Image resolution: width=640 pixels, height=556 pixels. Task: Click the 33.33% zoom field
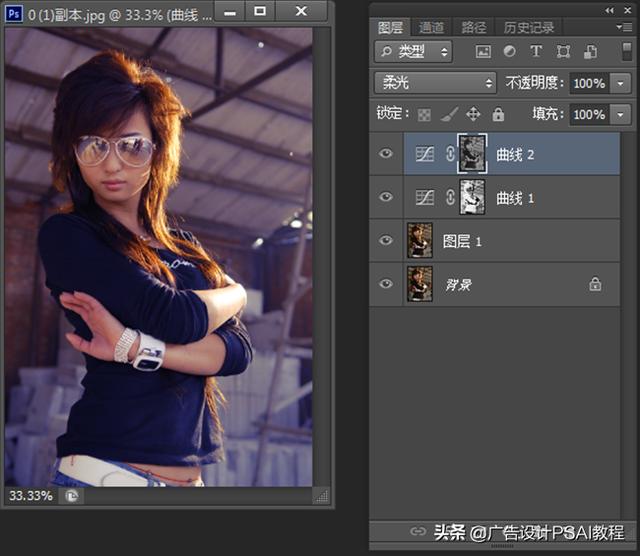click(x=31, y=496)
